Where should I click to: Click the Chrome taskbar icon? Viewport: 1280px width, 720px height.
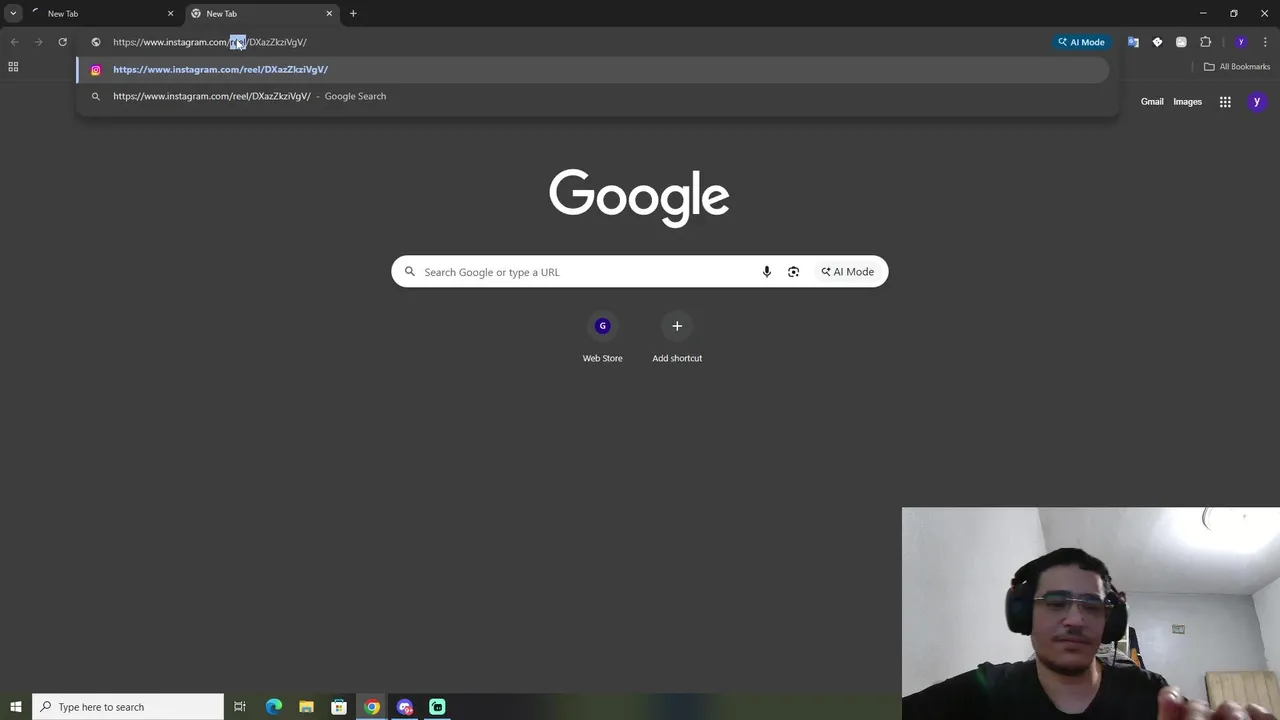372,707
